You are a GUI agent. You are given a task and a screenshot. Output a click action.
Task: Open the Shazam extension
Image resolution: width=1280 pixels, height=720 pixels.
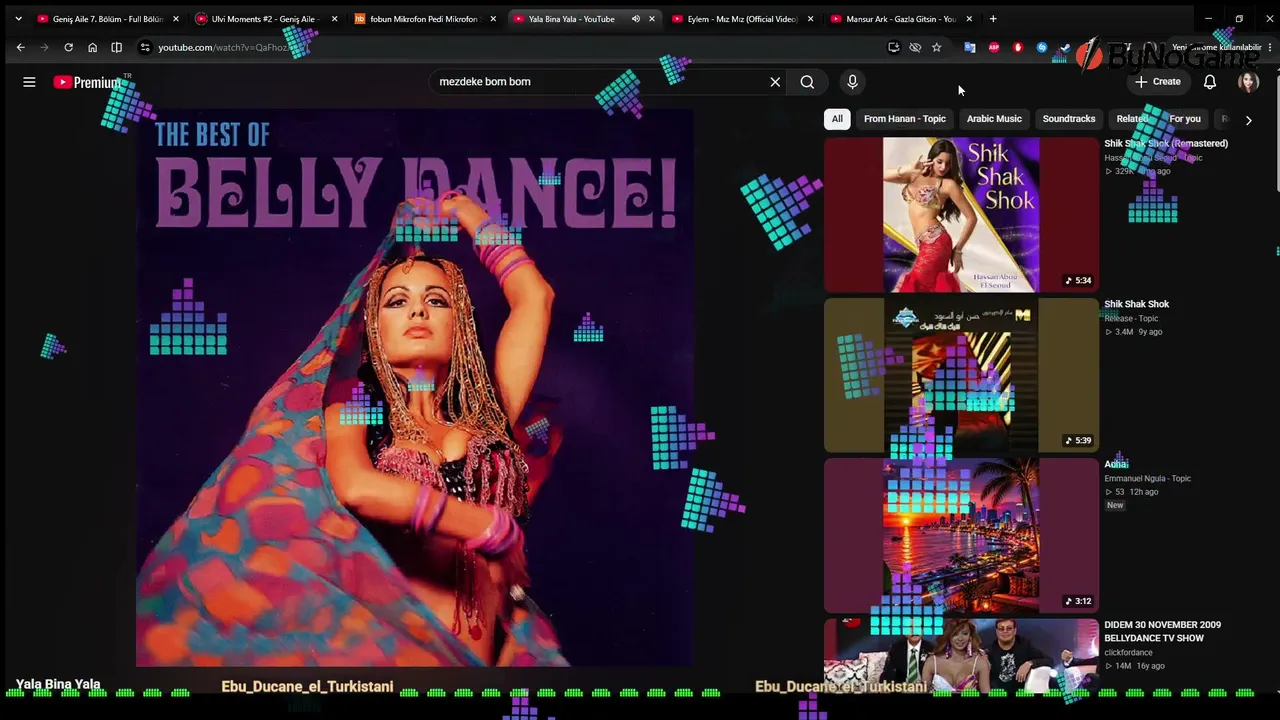(1041, 47)
